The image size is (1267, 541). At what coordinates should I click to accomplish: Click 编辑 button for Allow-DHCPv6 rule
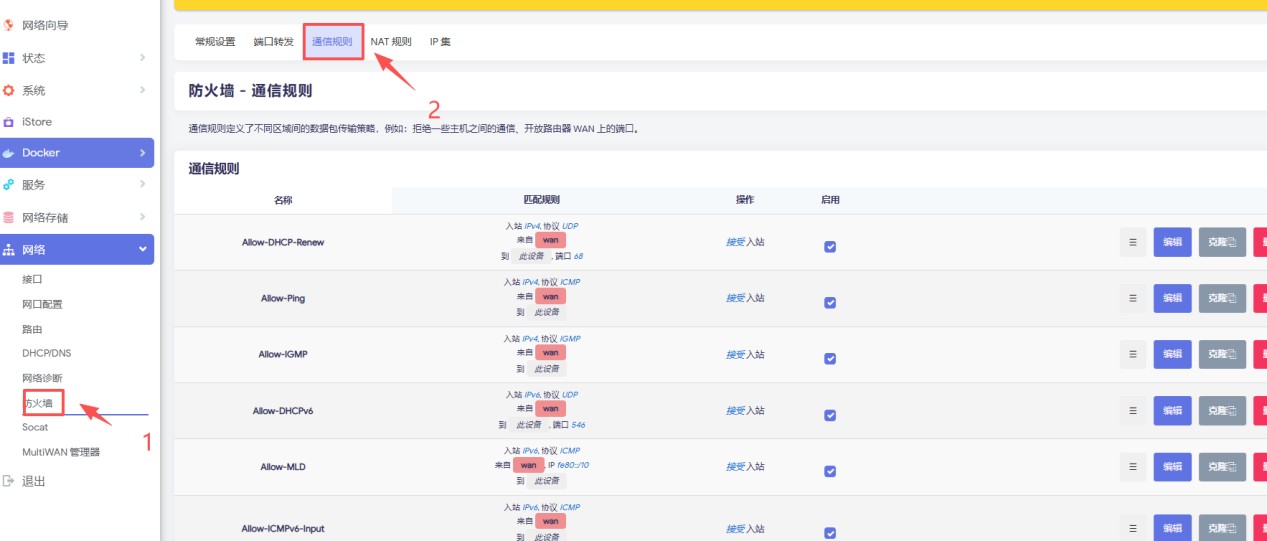pyautogui.click(x=1172, y=410)
